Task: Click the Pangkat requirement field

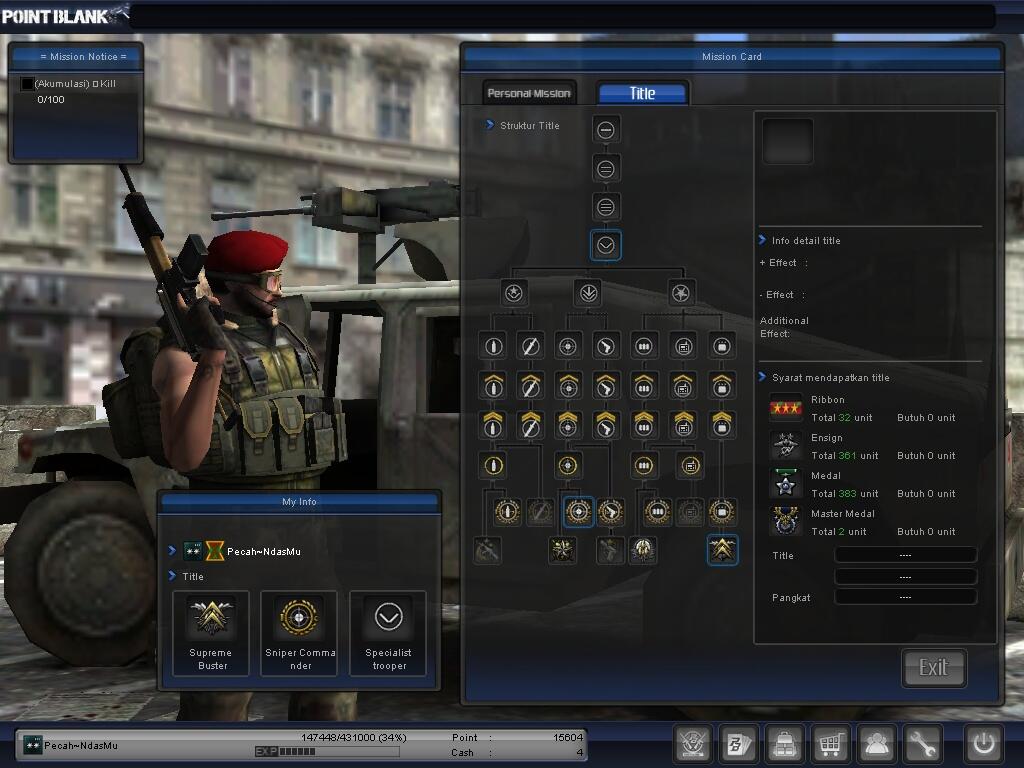Action: tap(905, 598)
